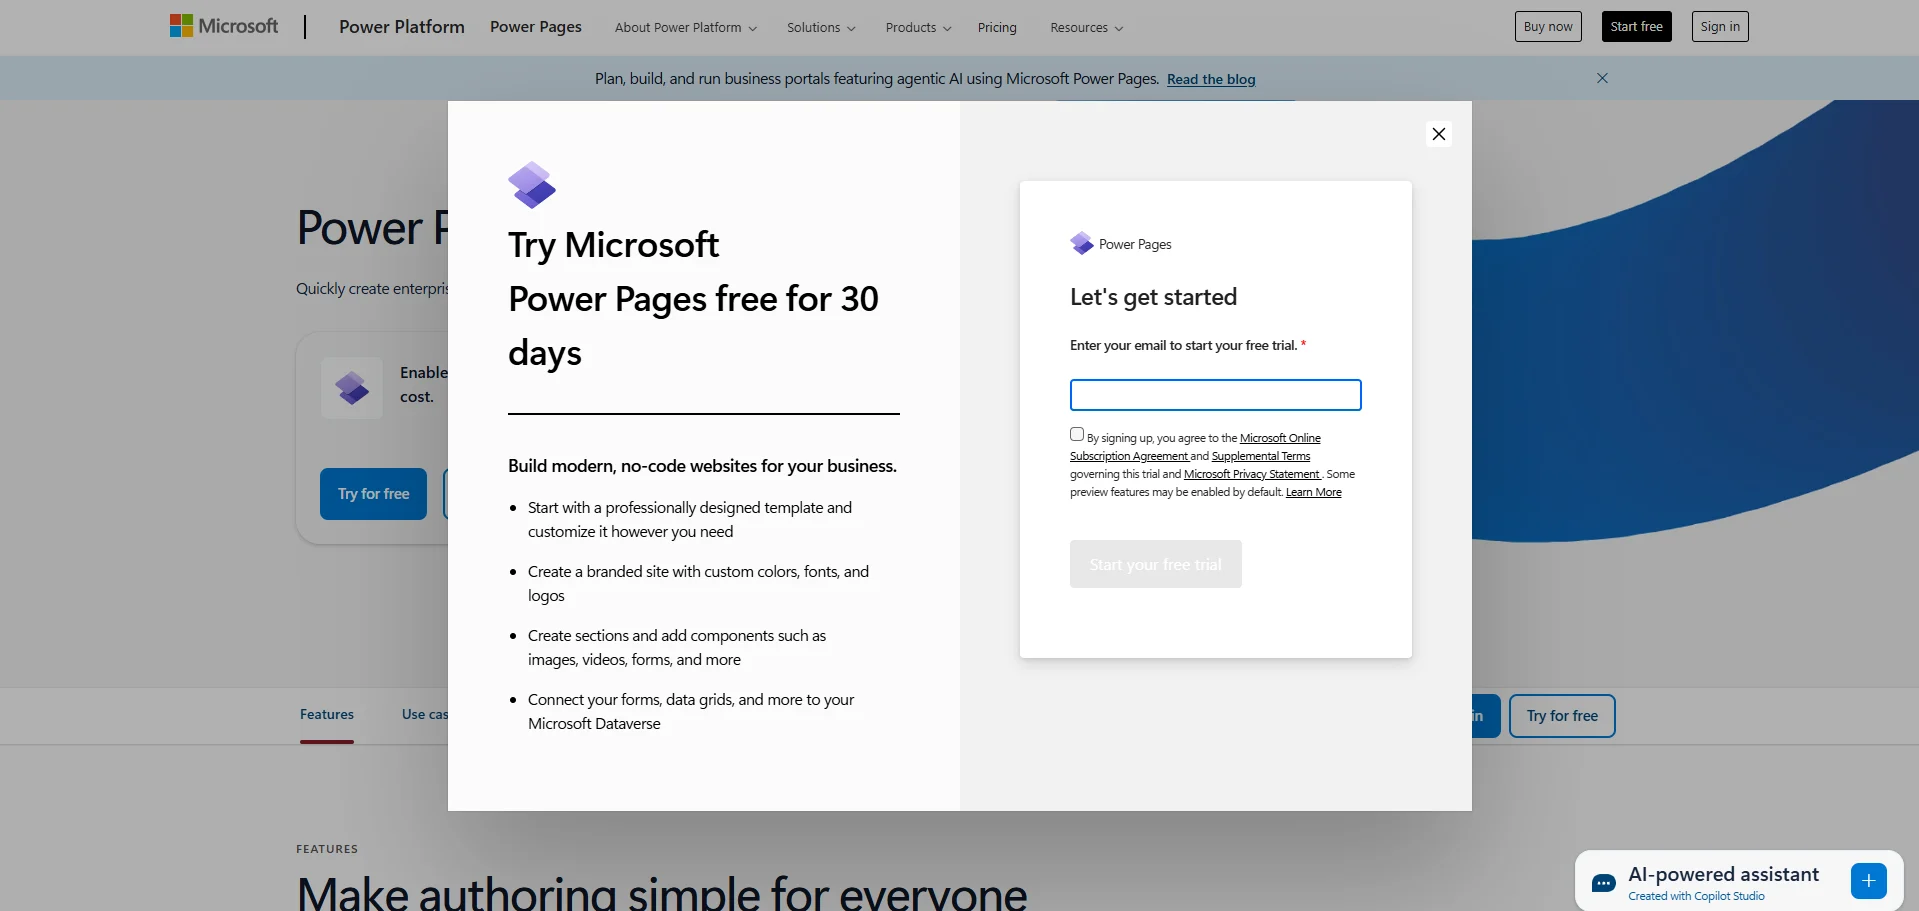
Task: Open Read the blog link
Action: coord(1211,79)
